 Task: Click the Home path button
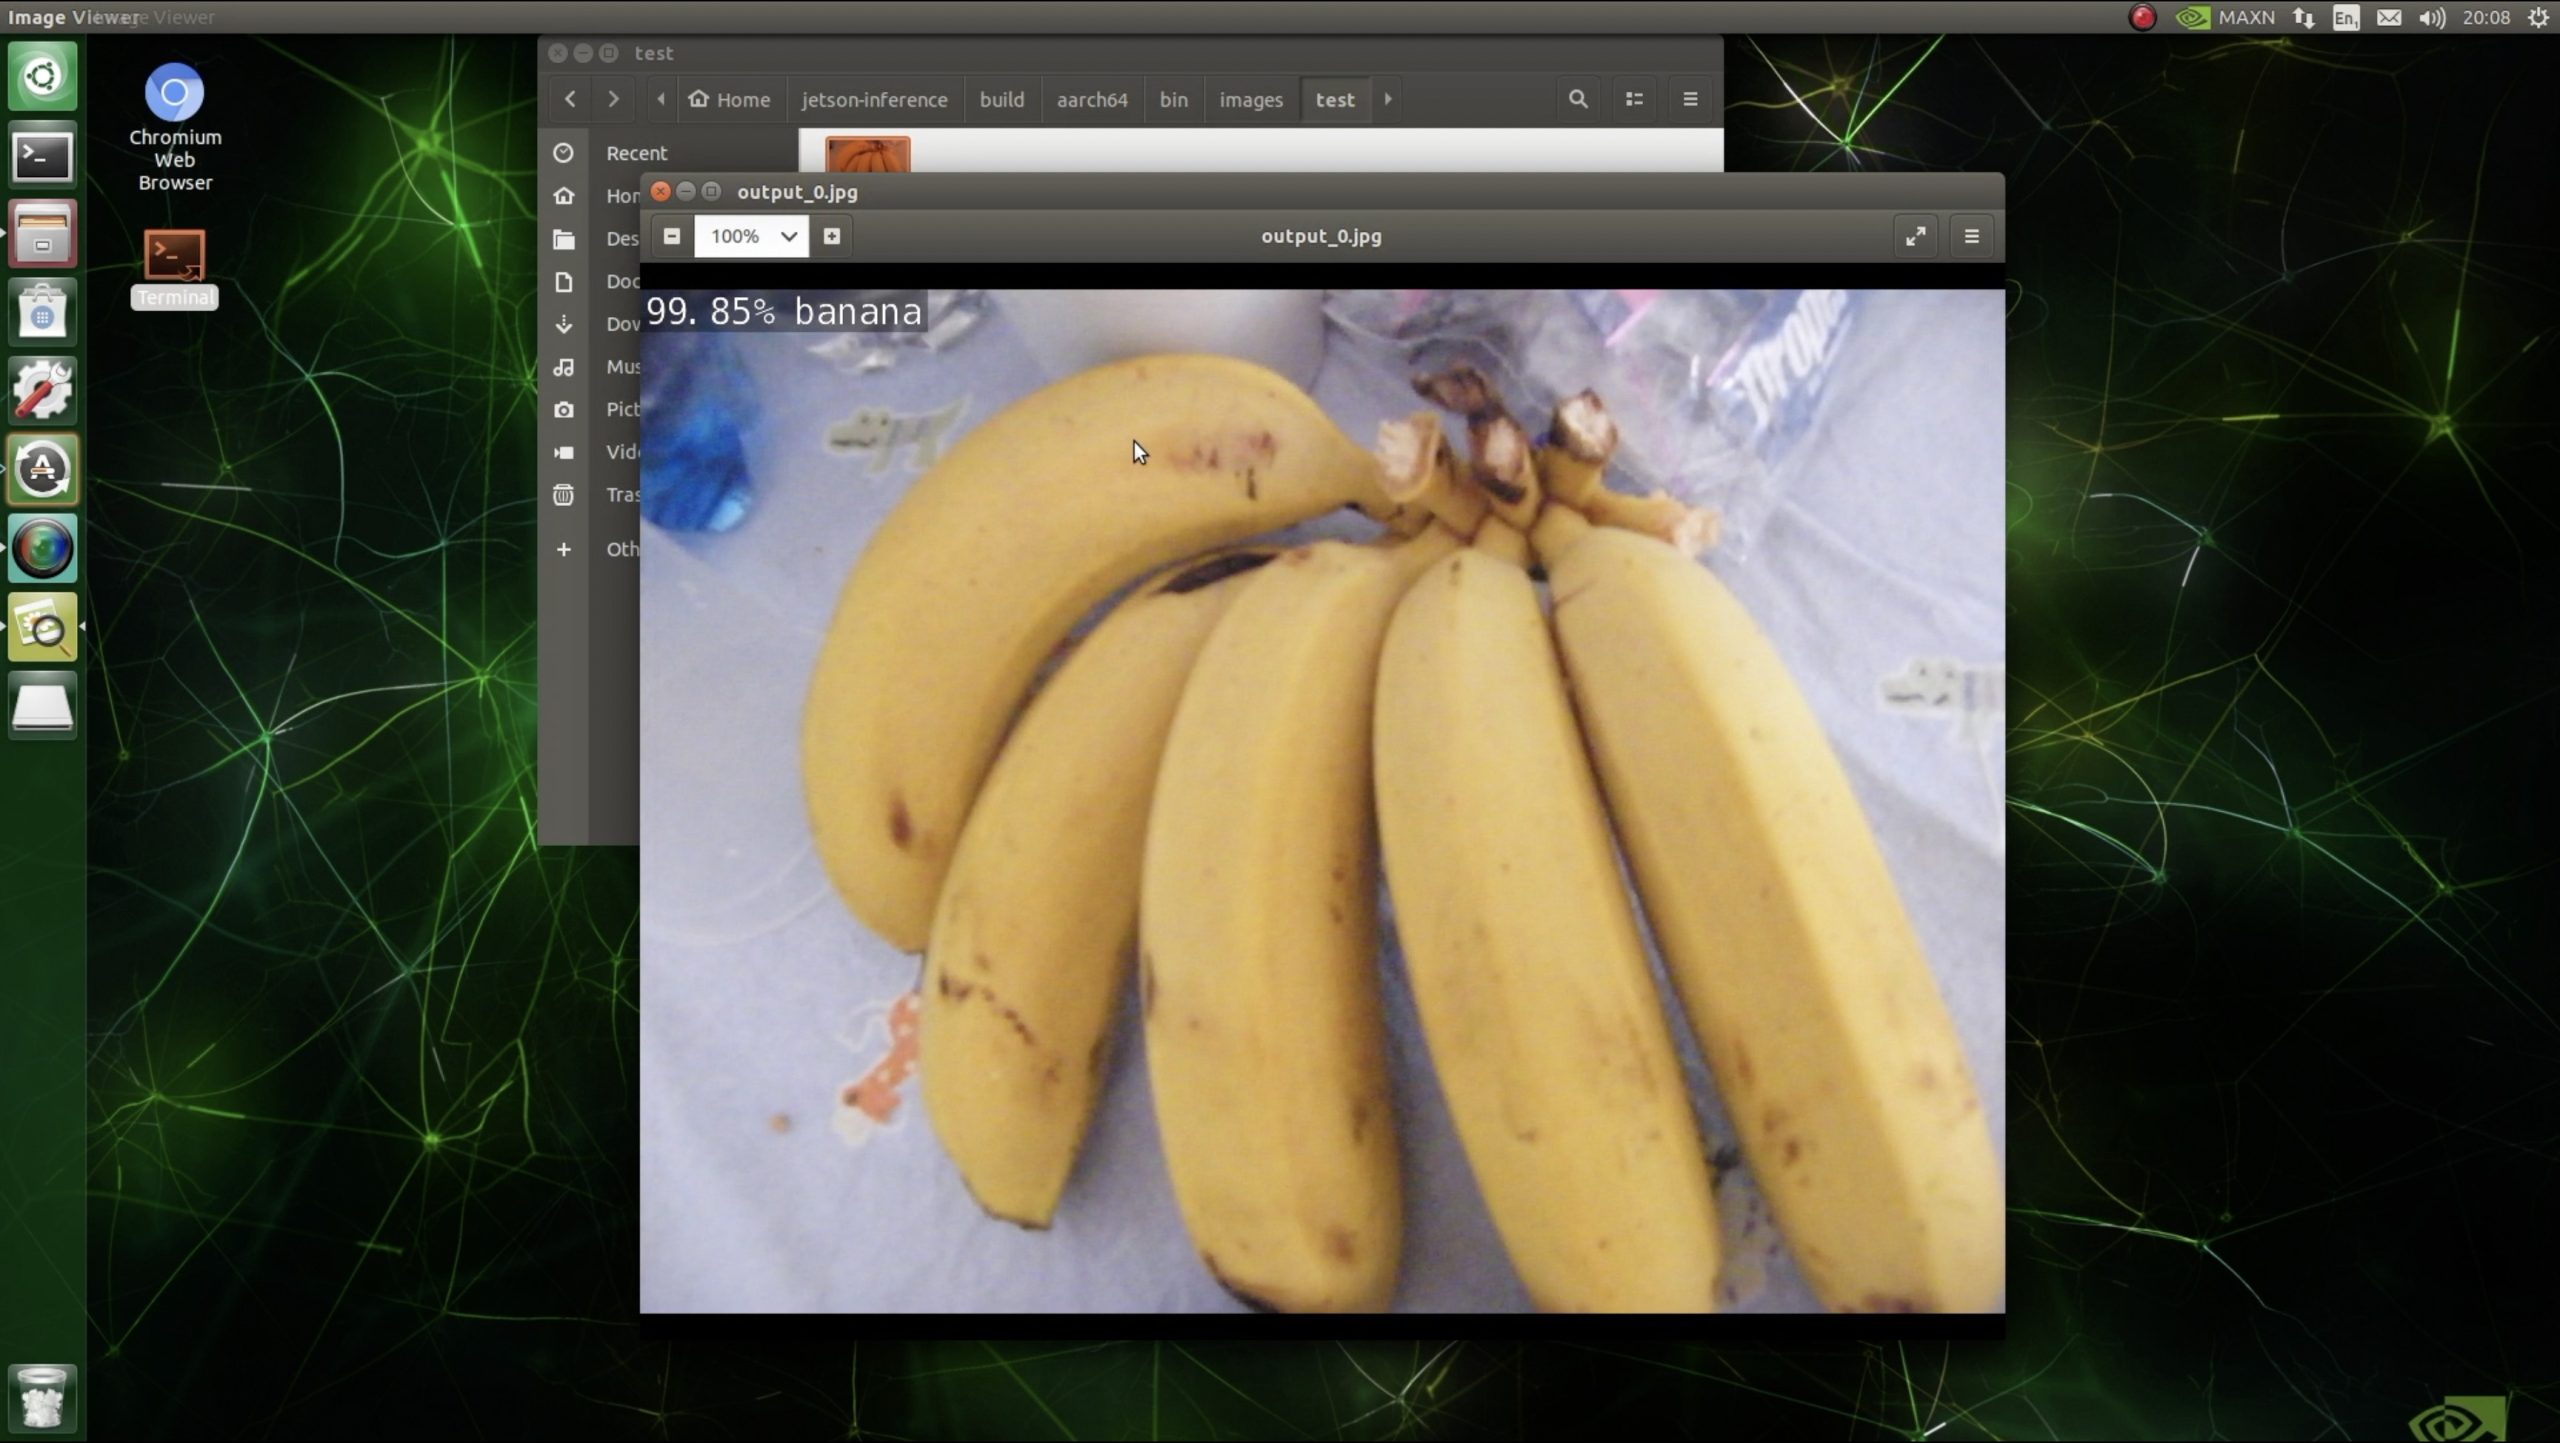(x=729, y=99)
